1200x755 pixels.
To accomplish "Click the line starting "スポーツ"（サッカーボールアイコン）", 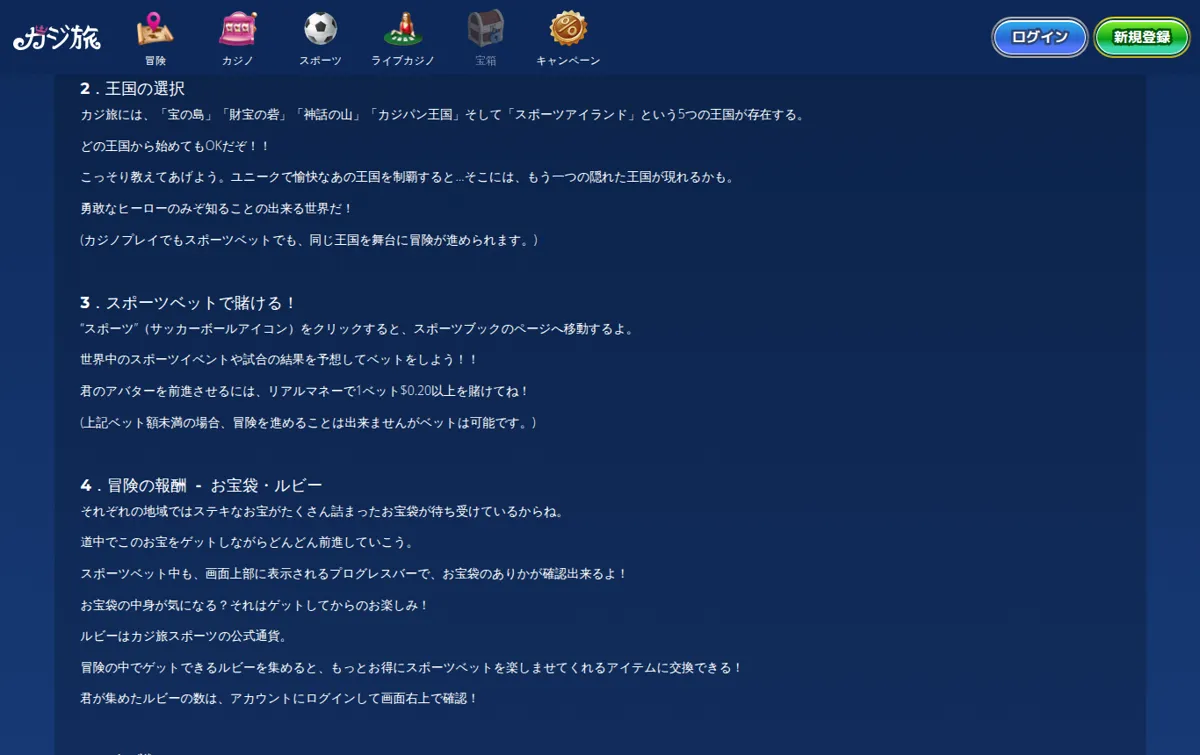I will click(x=357, y=329).
